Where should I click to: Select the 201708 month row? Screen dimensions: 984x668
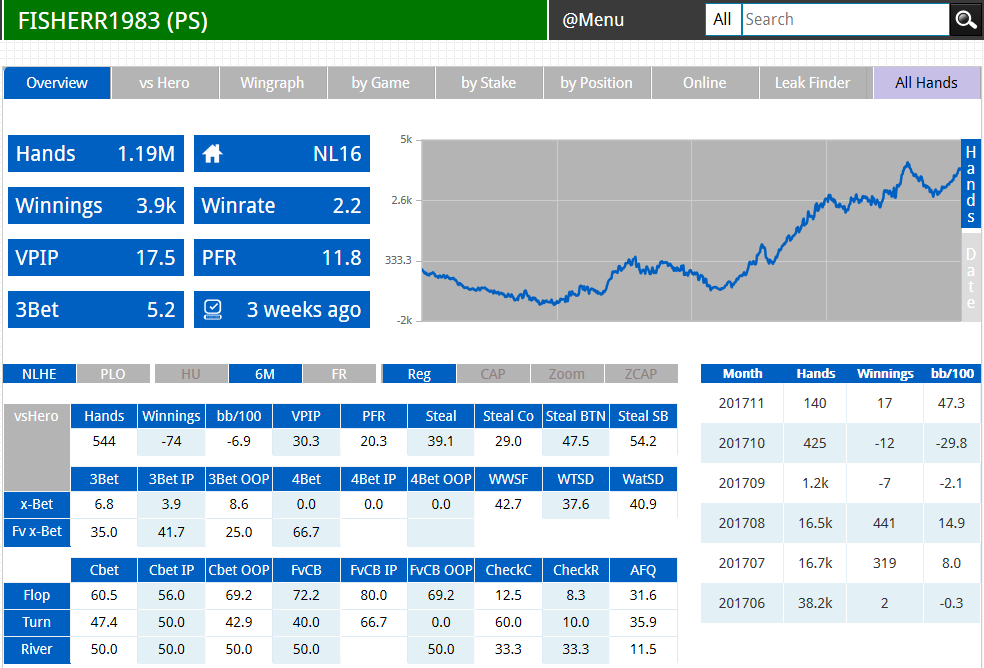click(840, 523)
